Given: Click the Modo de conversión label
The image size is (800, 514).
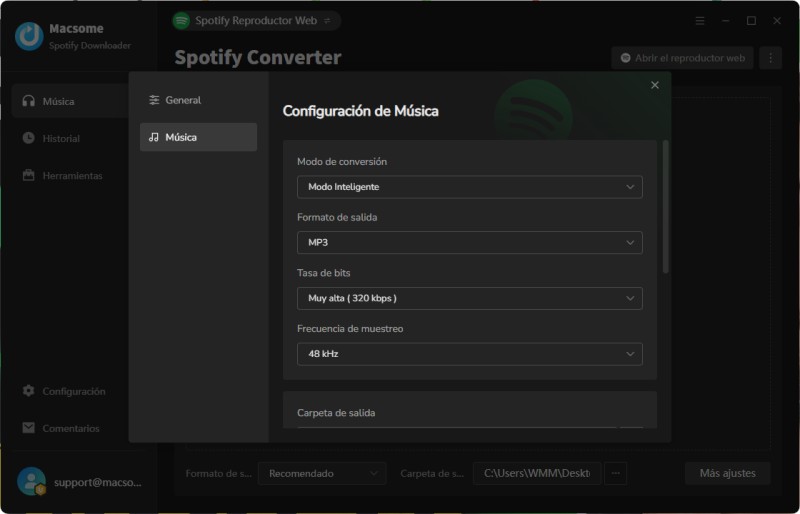Looking at the screenshot, I should tap(342, 161).
